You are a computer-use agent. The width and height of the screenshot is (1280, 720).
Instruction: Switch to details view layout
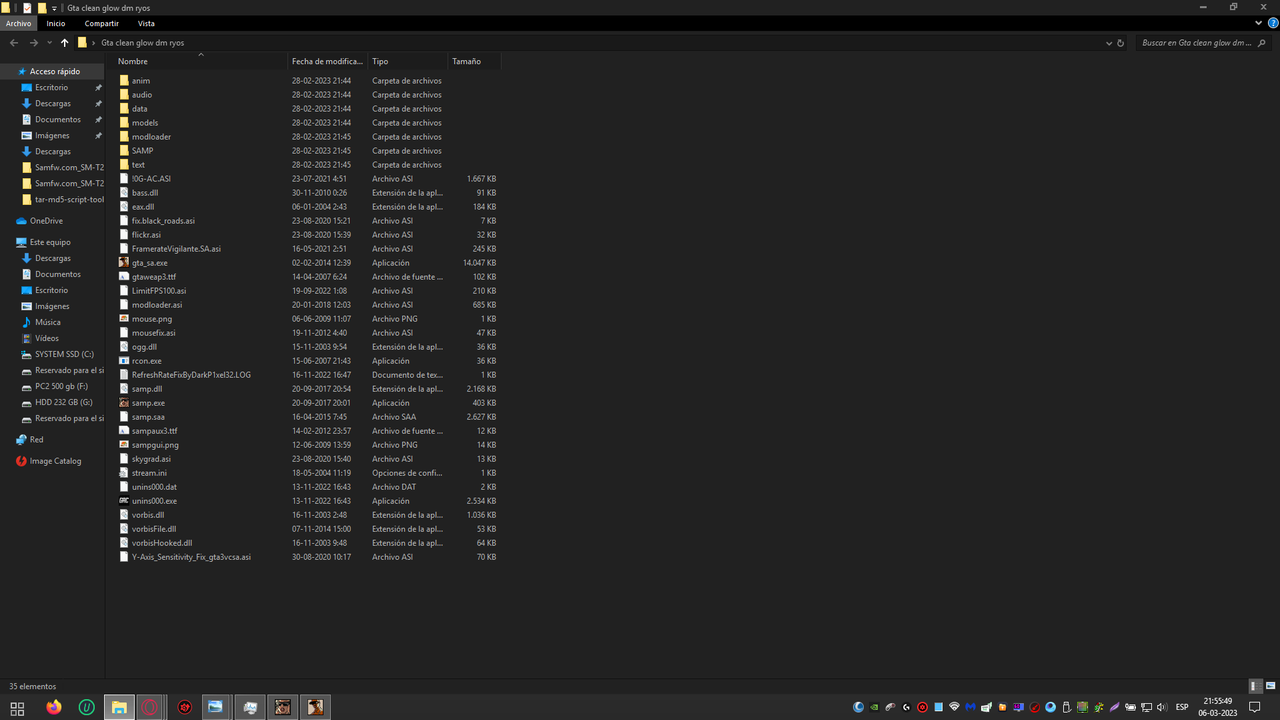pos(1255,686)
